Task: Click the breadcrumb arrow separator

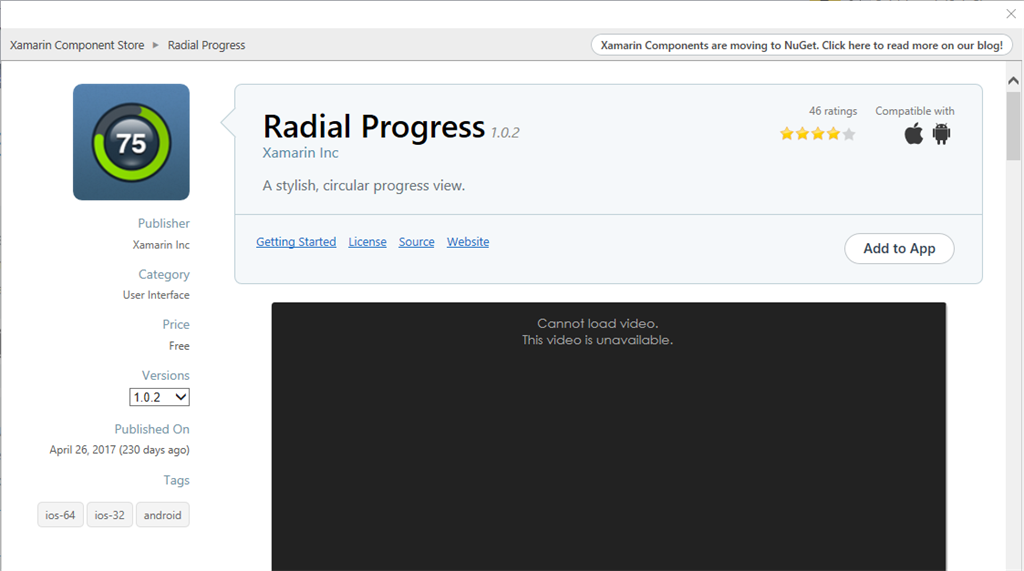Action: (155, 45)
